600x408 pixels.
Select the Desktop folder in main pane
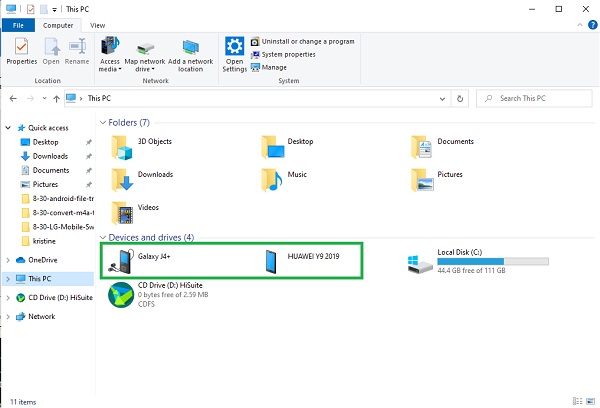(x=287, y=147)
